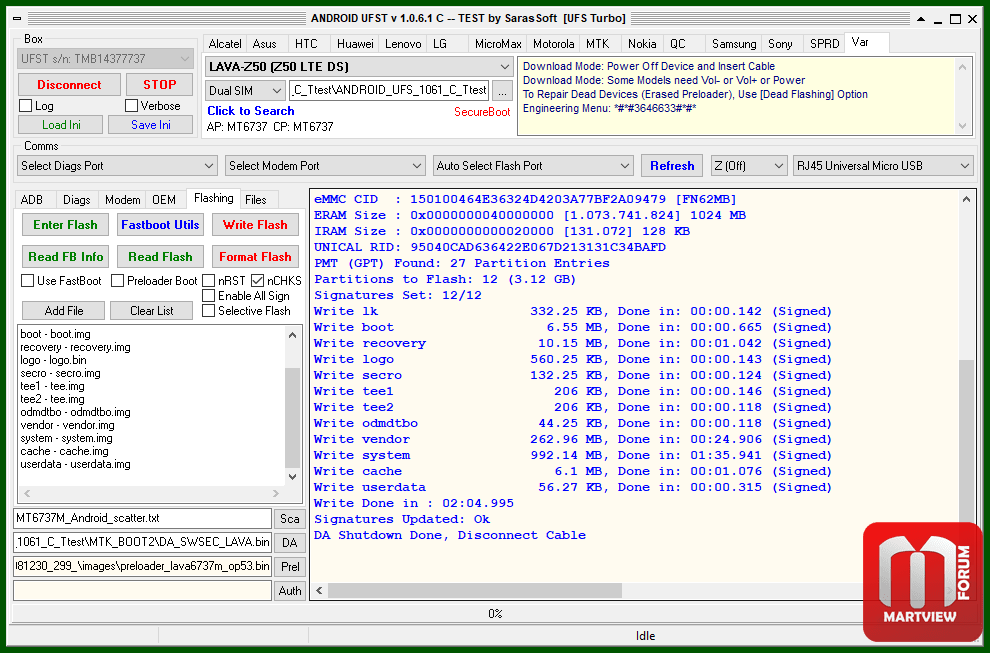Open the Huawei brand tab

click(x=355, y=44)
